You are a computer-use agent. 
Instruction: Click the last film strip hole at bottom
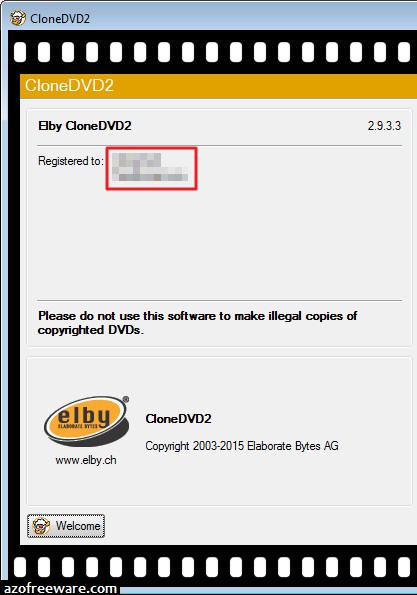click(404, 567)
